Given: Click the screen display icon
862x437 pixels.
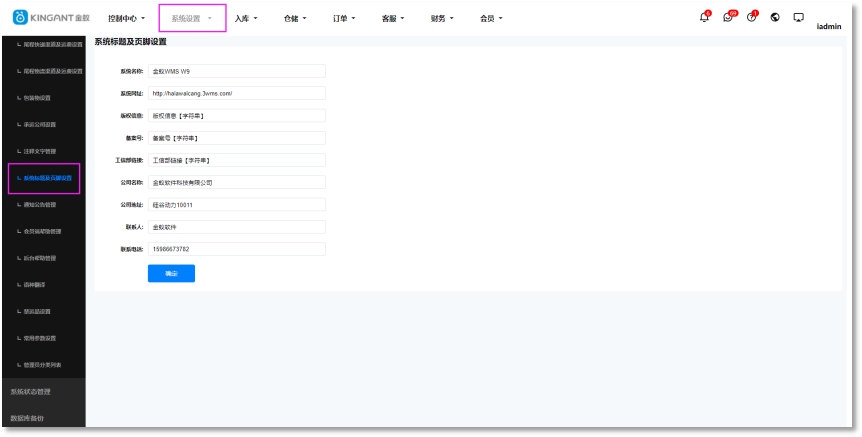Looking at the screenshot, I should [x=798, y=18].
